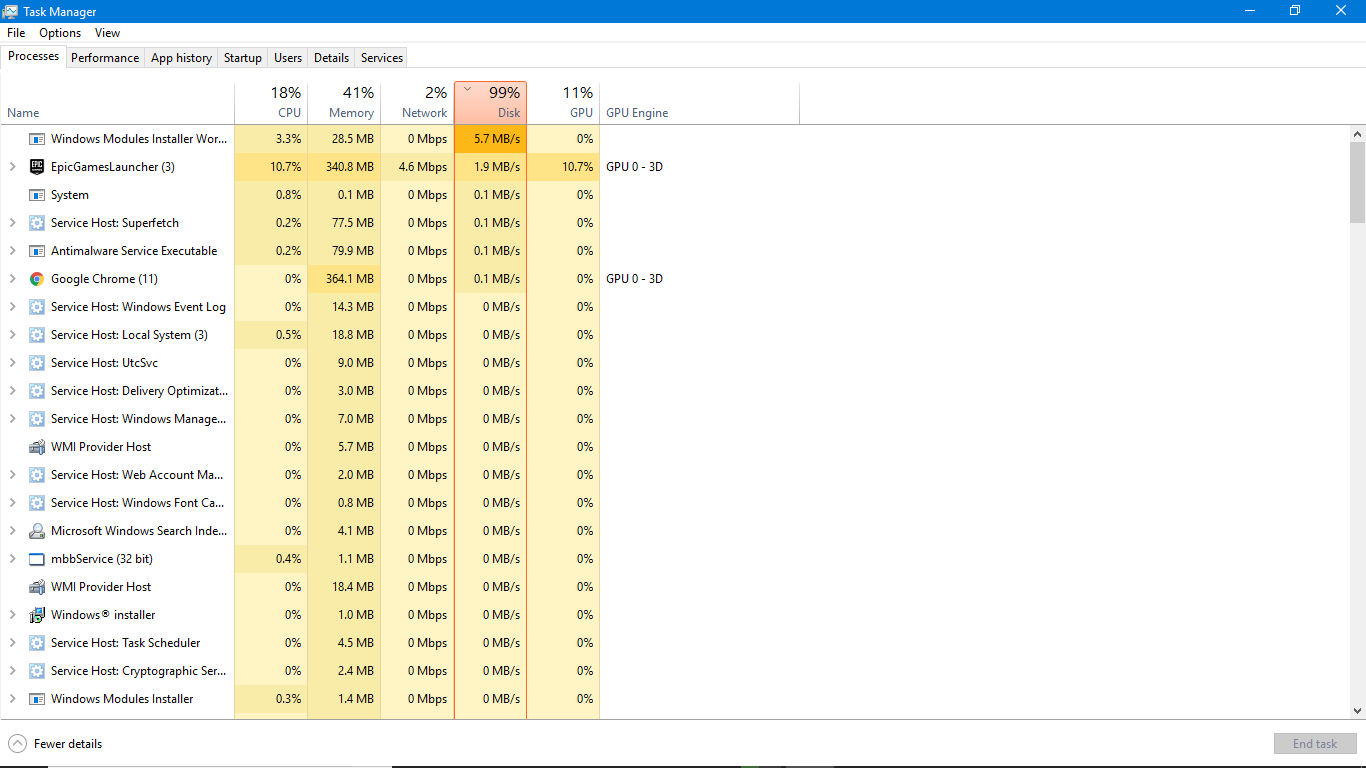
Task: Click the End task button
Action: click(1315, 743)
